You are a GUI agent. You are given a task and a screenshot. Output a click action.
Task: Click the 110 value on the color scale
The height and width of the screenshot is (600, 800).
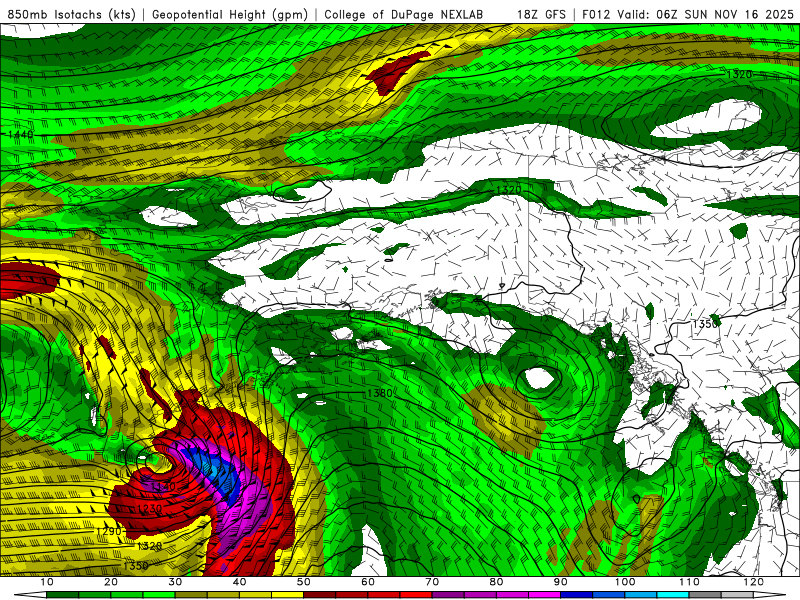pos(689,582)
